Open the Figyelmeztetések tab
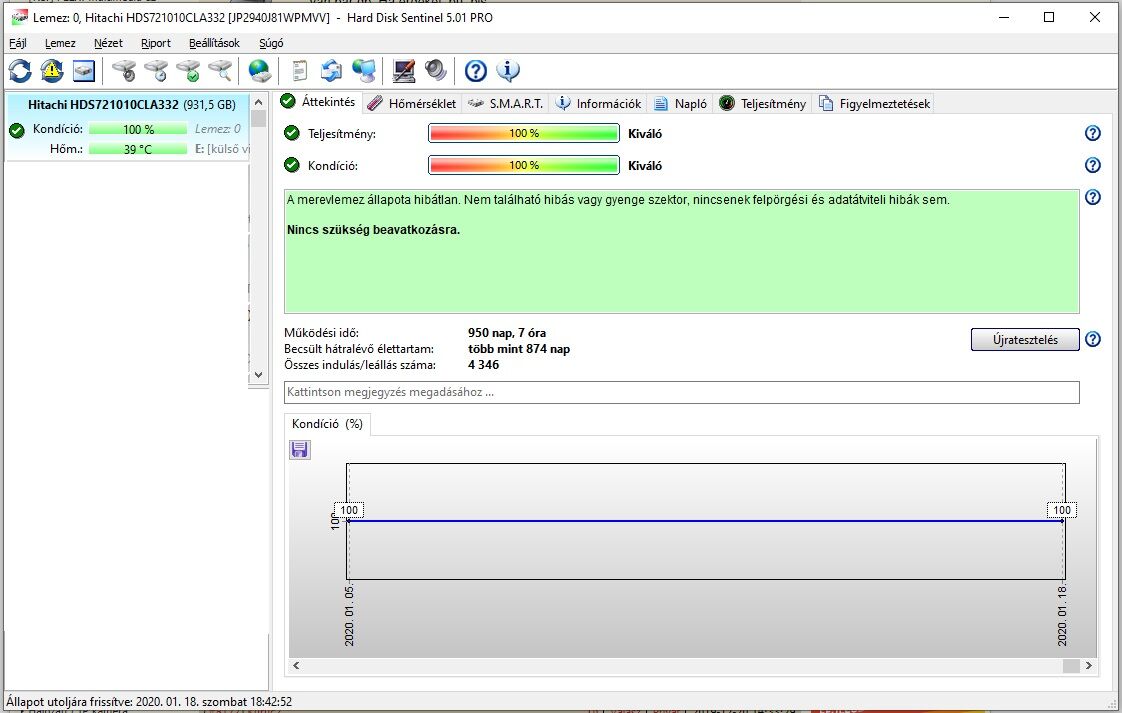The image size is (1122, 713). click(x=874, y=104)
